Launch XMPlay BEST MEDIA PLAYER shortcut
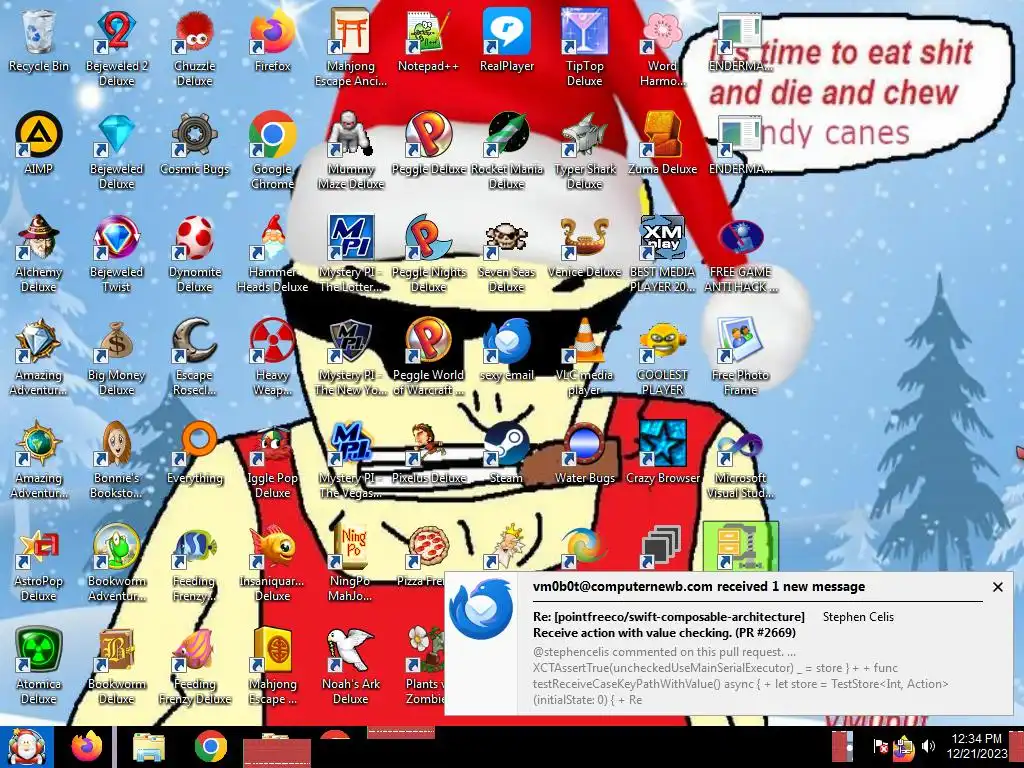Viewport: 1024px width, 768px height. 662,254
